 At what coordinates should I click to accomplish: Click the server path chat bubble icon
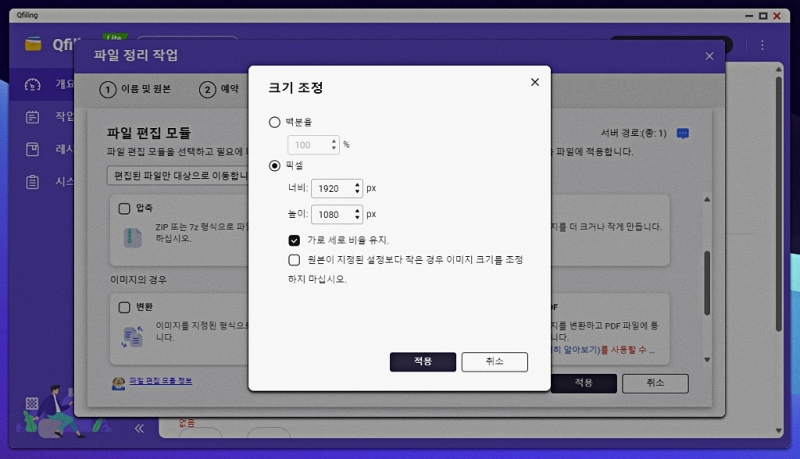683,133
